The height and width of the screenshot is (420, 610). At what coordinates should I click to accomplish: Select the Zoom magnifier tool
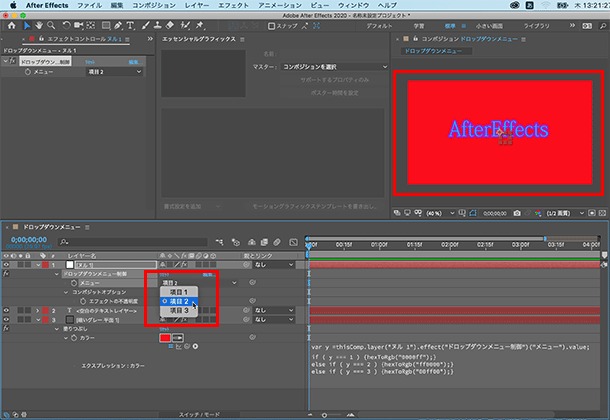[x=51, y=26]
